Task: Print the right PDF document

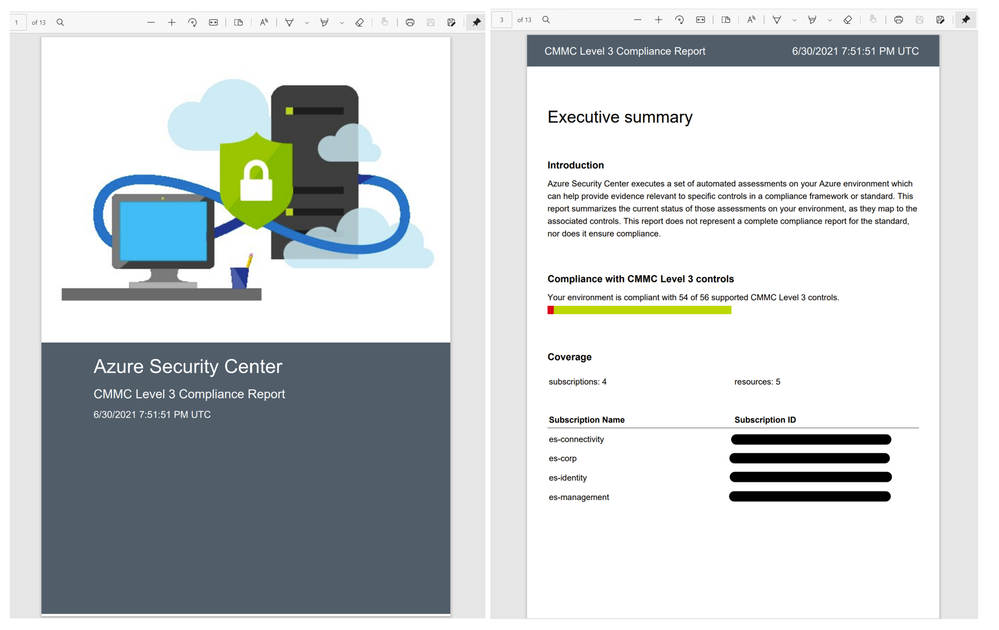Action: (898, 20)
